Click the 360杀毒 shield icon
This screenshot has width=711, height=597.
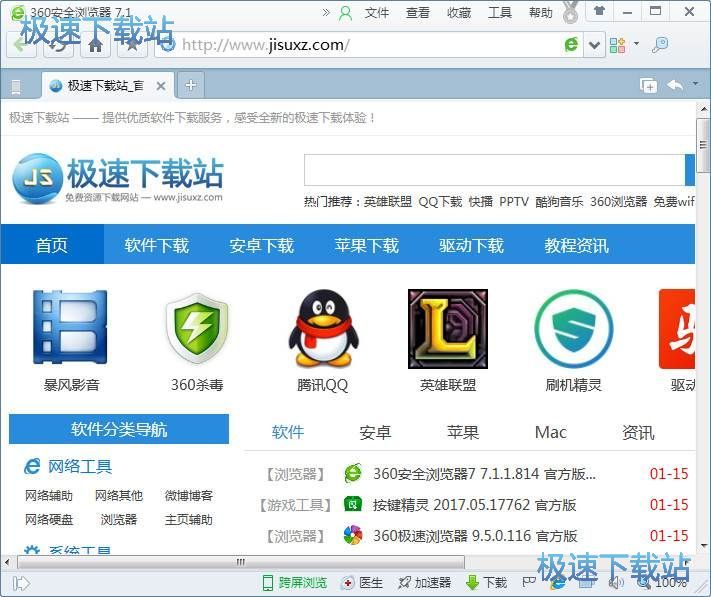click(197, 329)
